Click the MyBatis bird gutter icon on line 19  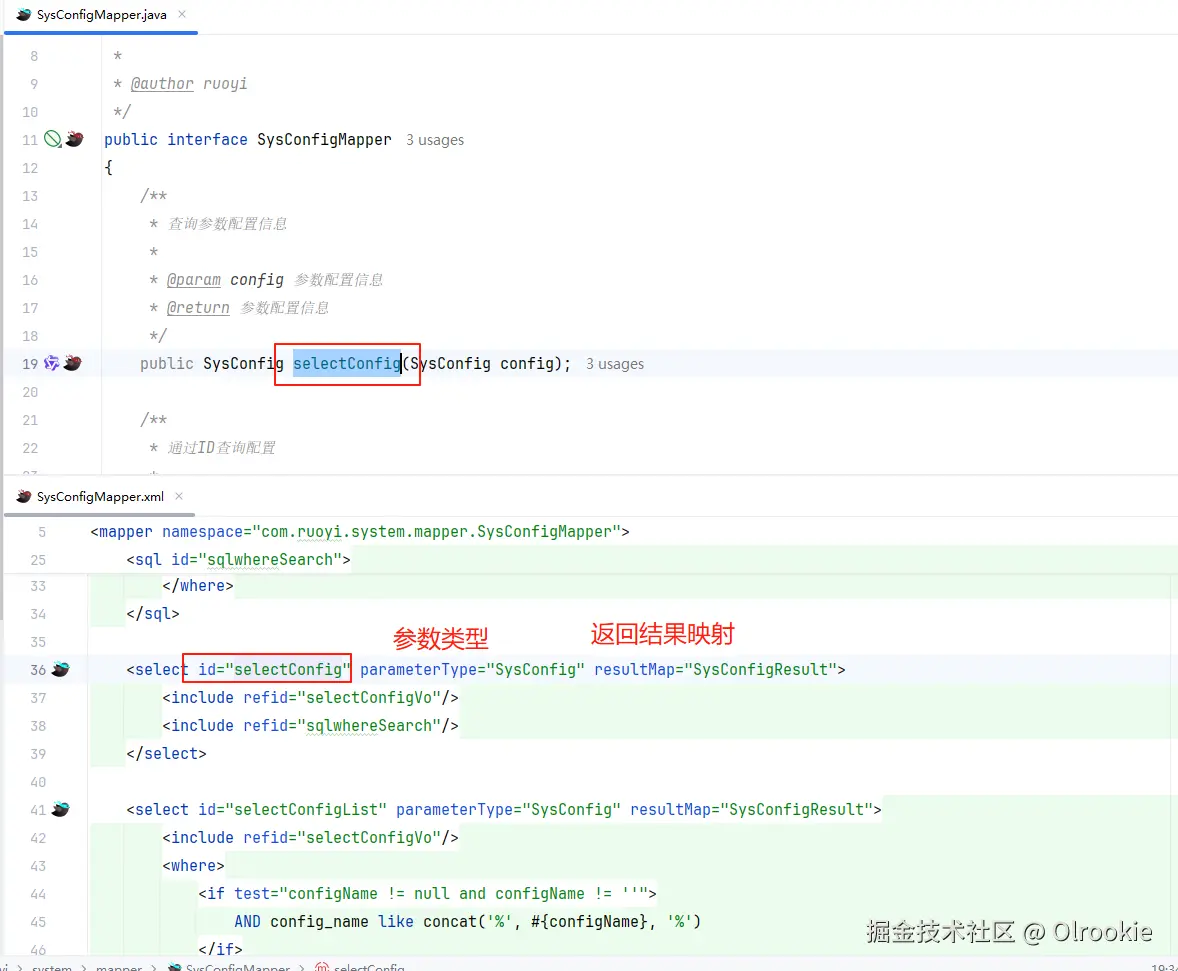click(x=73, y=363)
